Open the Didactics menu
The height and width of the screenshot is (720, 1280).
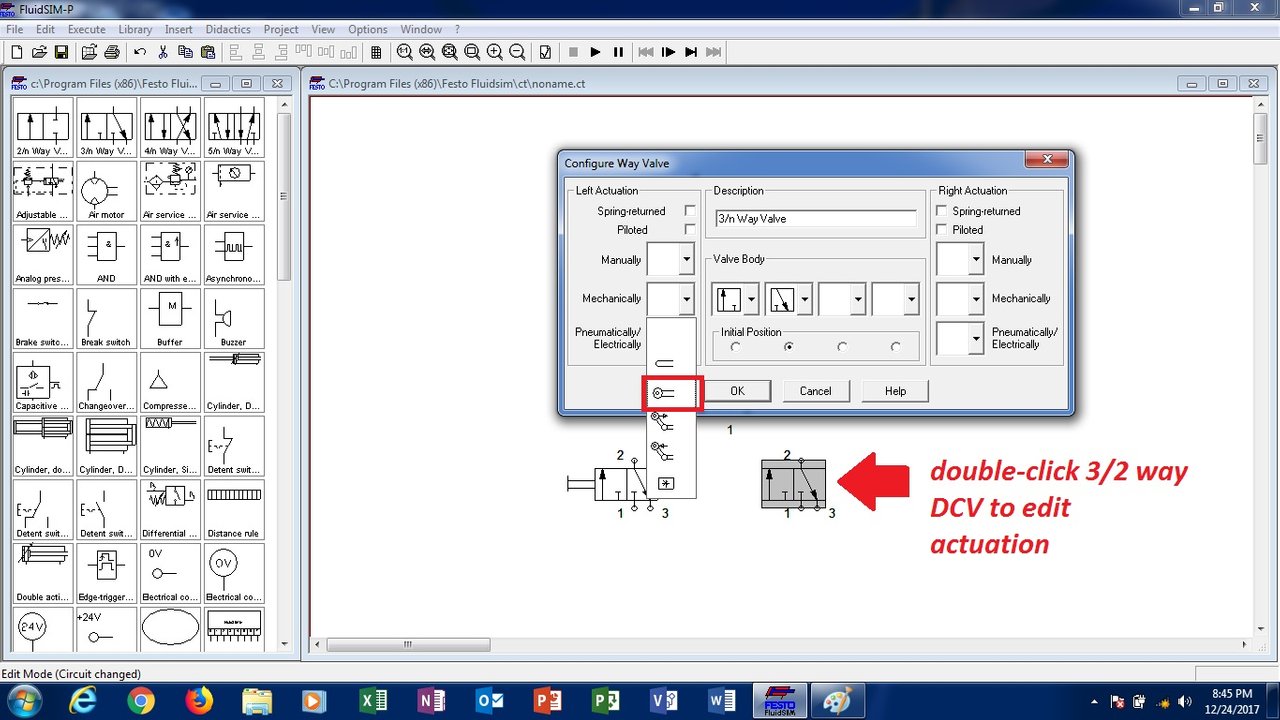tap(228, 29)
